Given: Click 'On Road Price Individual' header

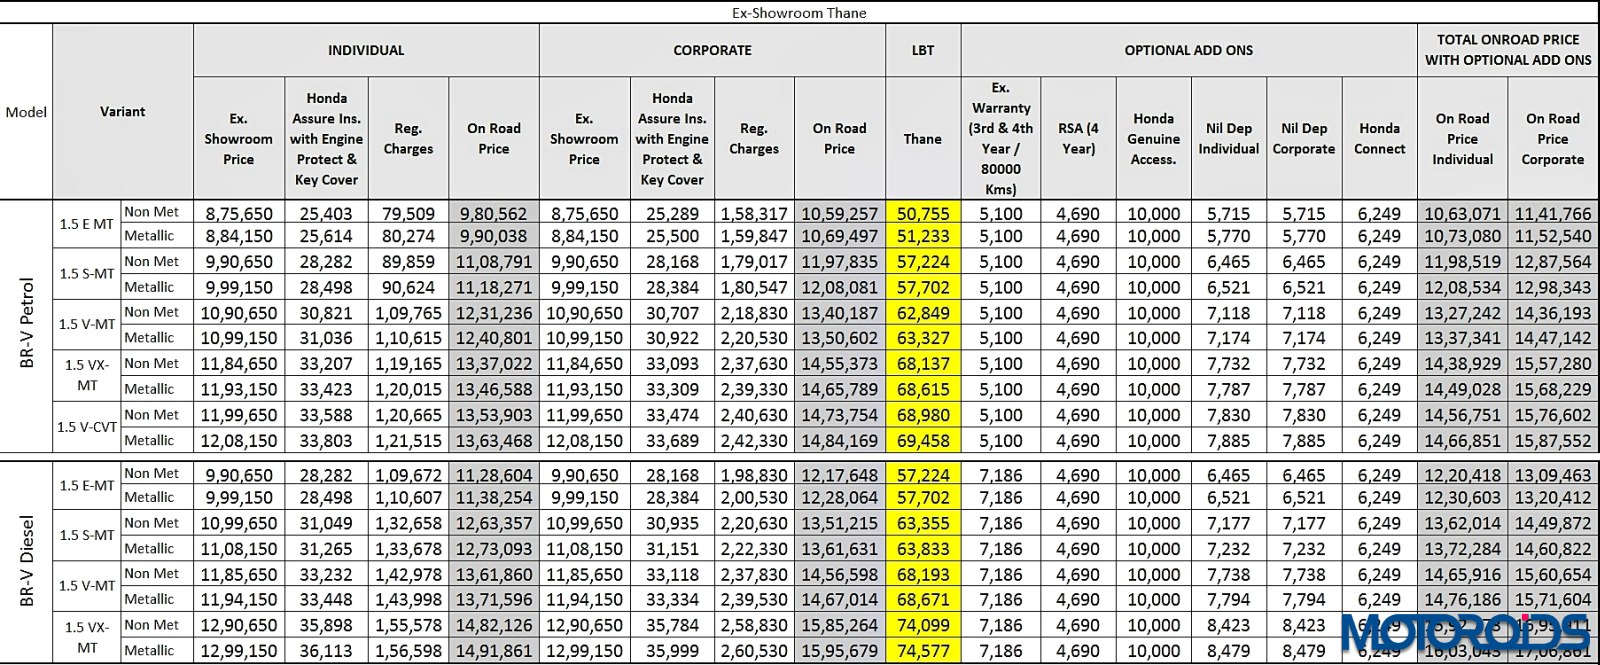Looking at the screenshot, I should pyautogui.click(x=1462, y=139).
